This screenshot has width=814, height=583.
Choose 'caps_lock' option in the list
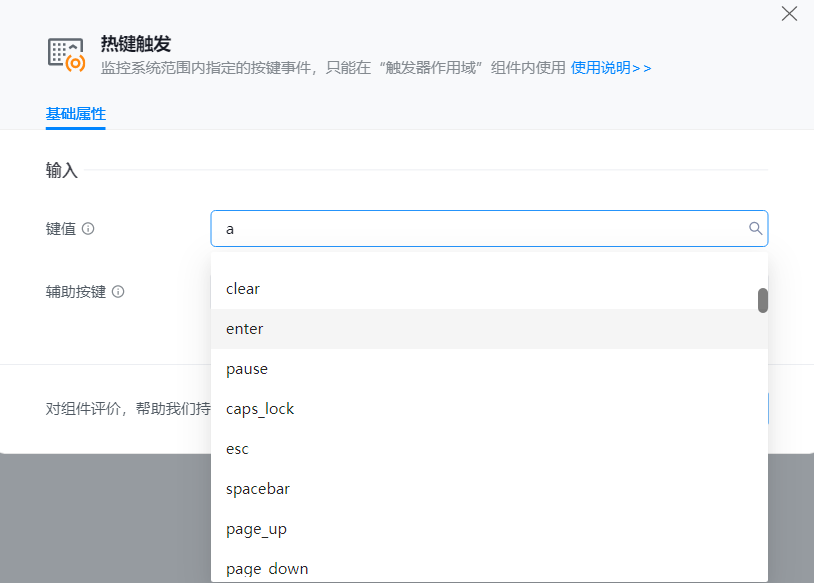[x=260, y=409]
